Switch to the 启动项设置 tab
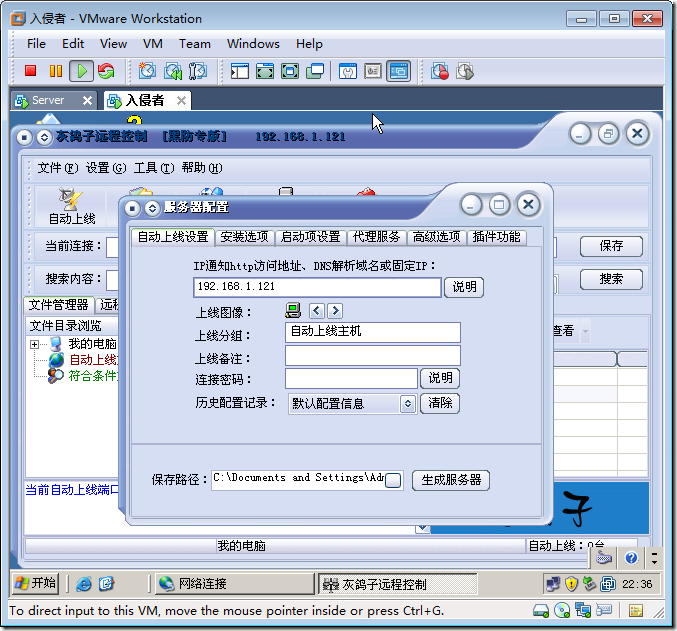 310,237
